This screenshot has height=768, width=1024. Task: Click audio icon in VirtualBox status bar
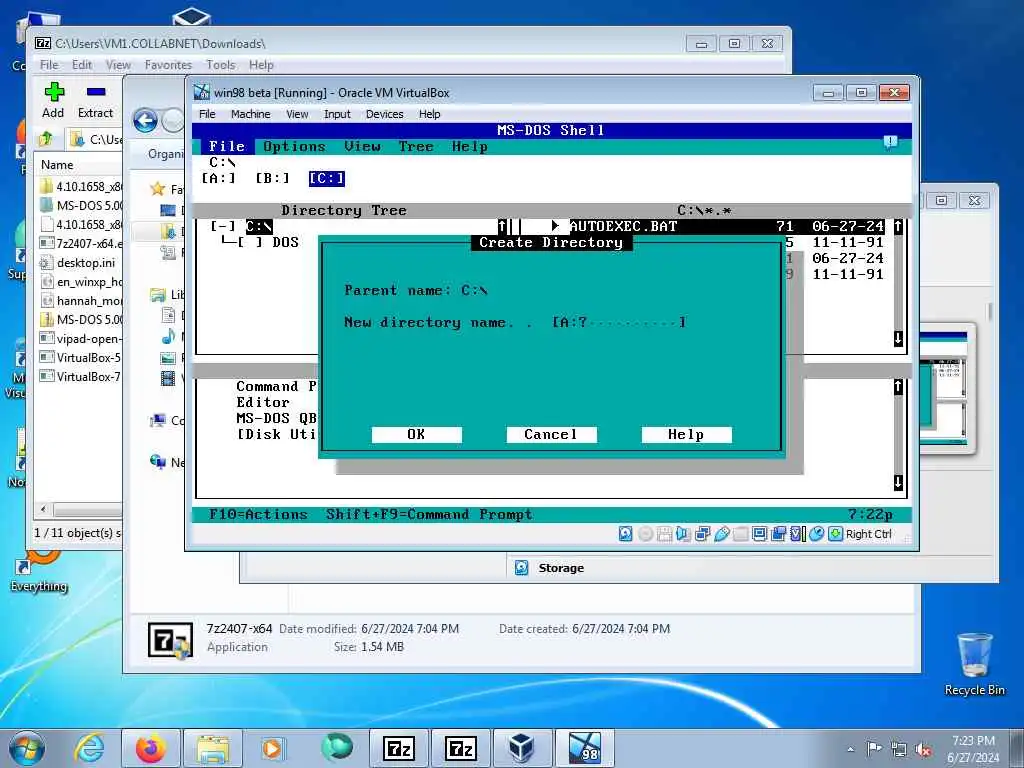pos(683,534)
